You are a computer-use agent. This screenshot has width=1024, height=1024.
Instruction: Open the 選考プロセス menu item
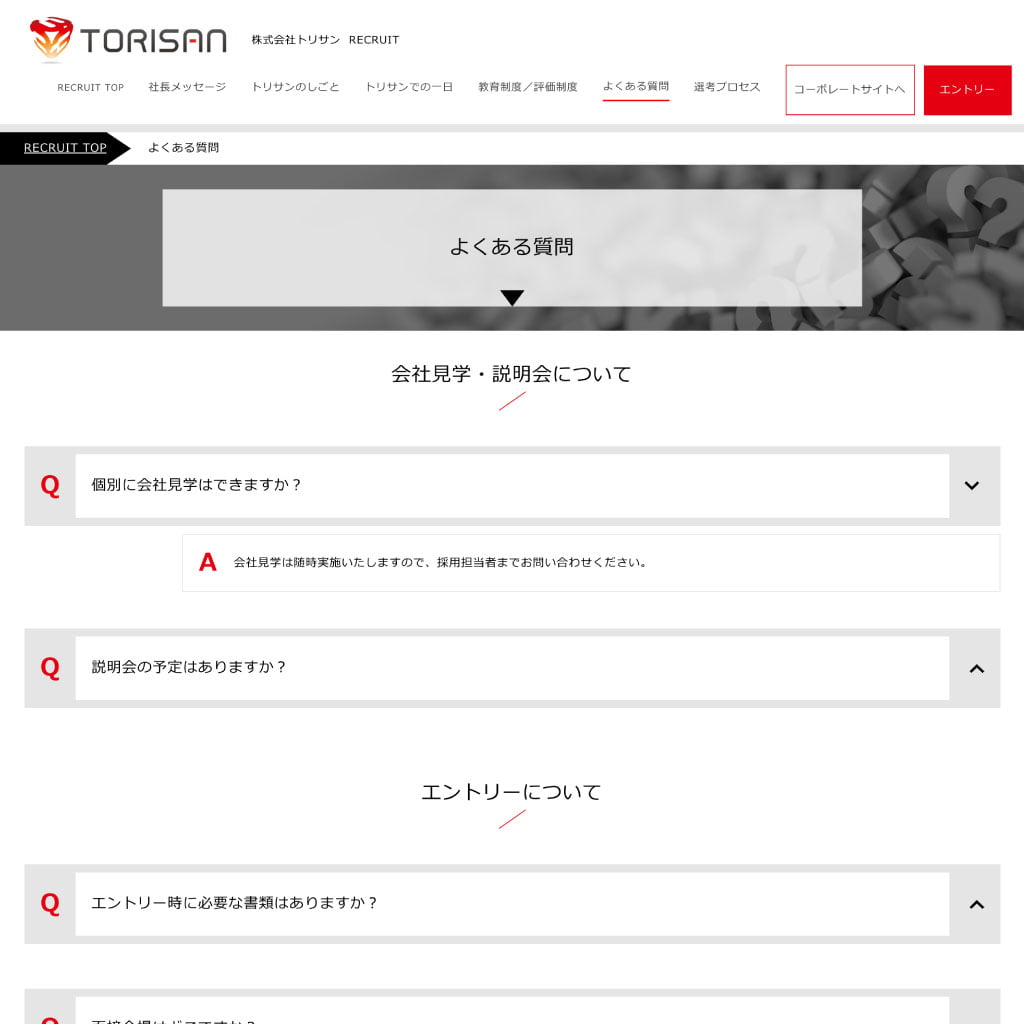point(727,87)
